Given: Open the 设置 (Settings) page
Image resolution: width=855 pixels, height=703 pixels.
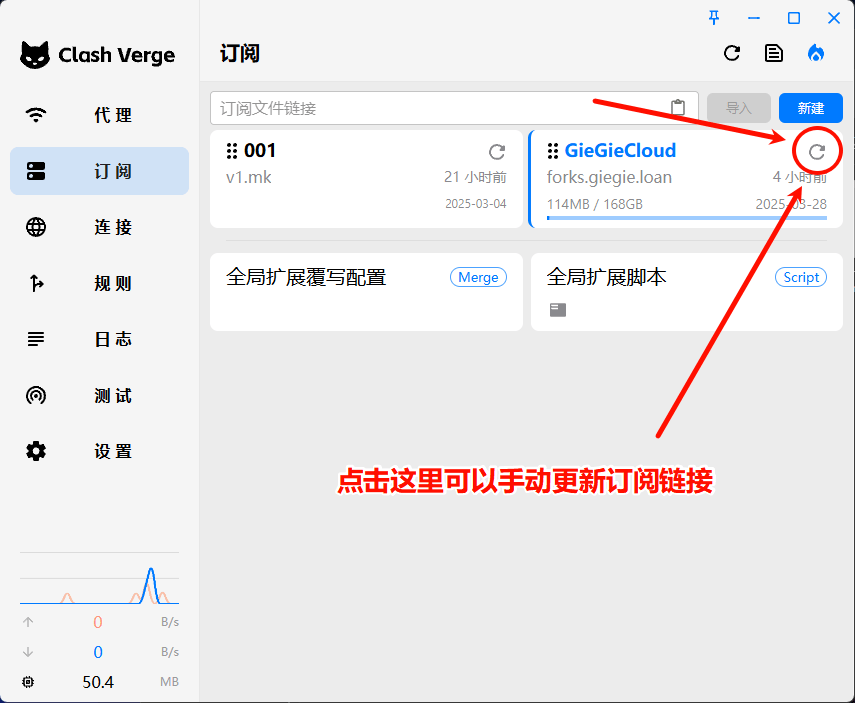Looking at the screenshot, I should coord(99,452).
